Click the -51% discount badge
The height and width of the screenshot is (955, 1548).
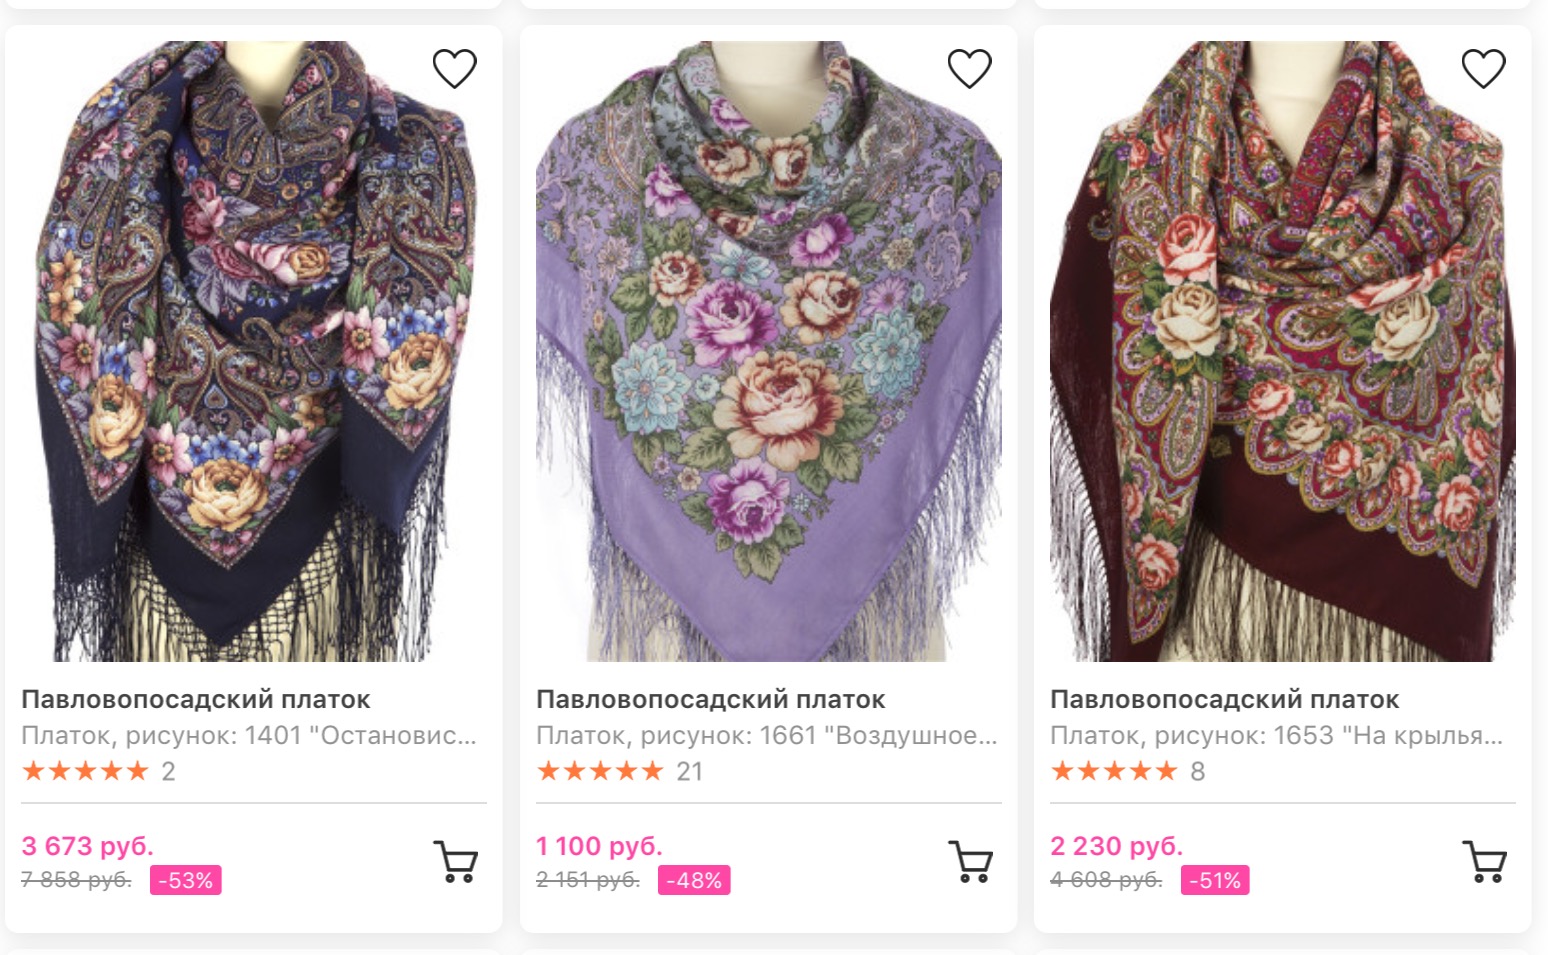tap(1215, 880)
